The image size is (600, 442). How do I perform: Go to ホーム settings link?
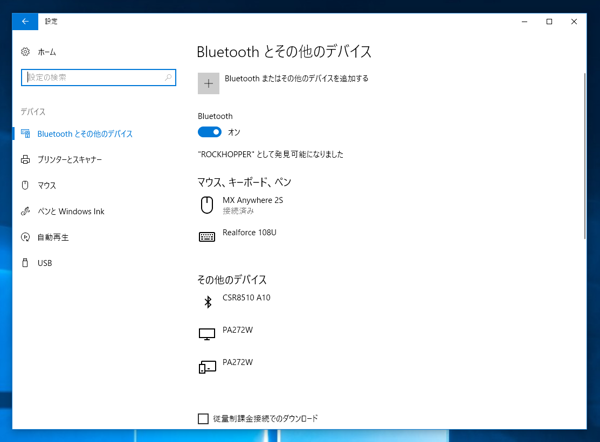coord(47,52)
